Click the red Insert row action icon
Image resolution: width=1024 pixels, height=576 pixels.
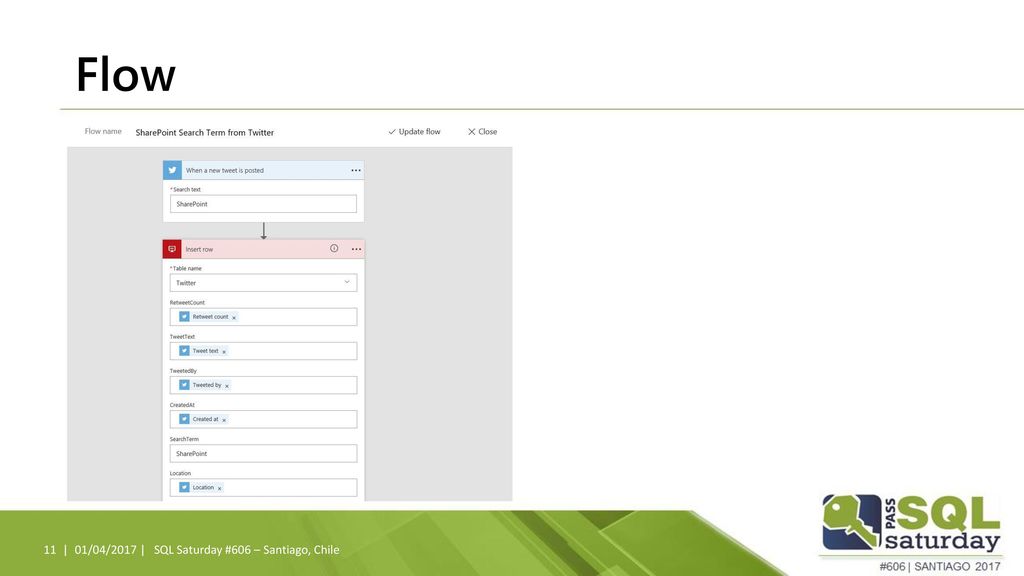click(172, 249)
